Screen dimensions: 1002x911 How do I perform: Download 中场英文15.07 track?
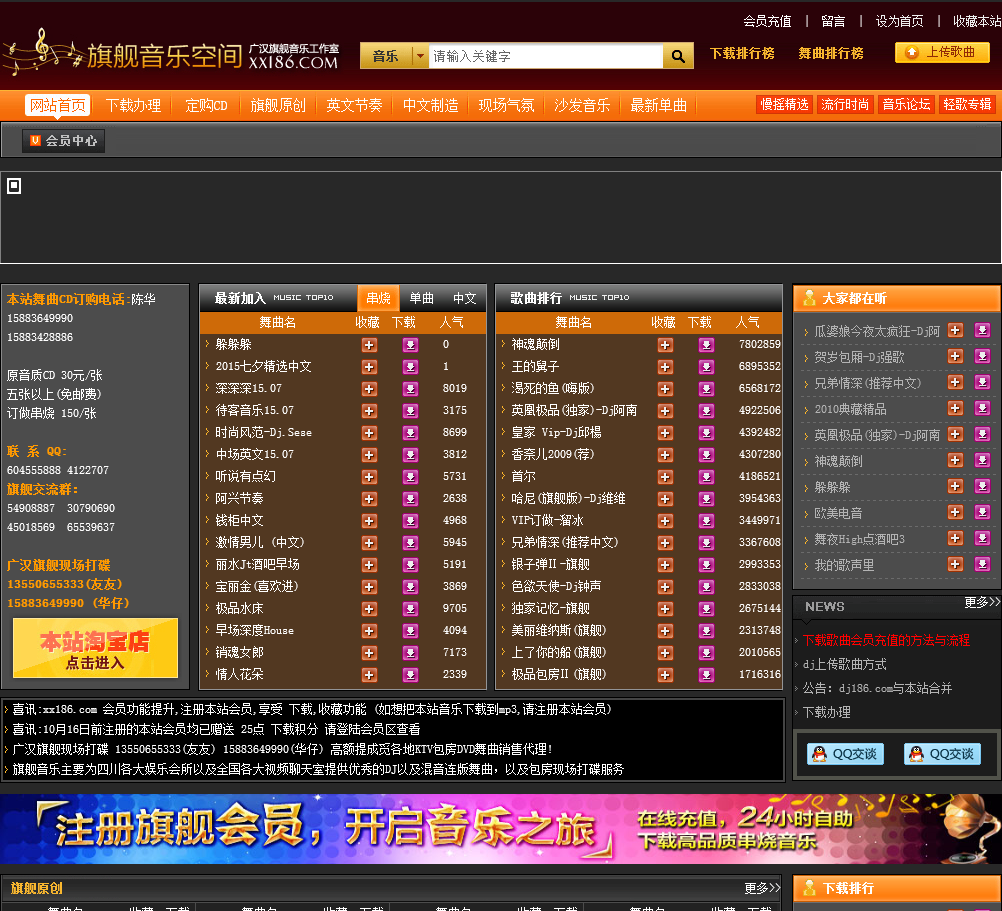410,455
